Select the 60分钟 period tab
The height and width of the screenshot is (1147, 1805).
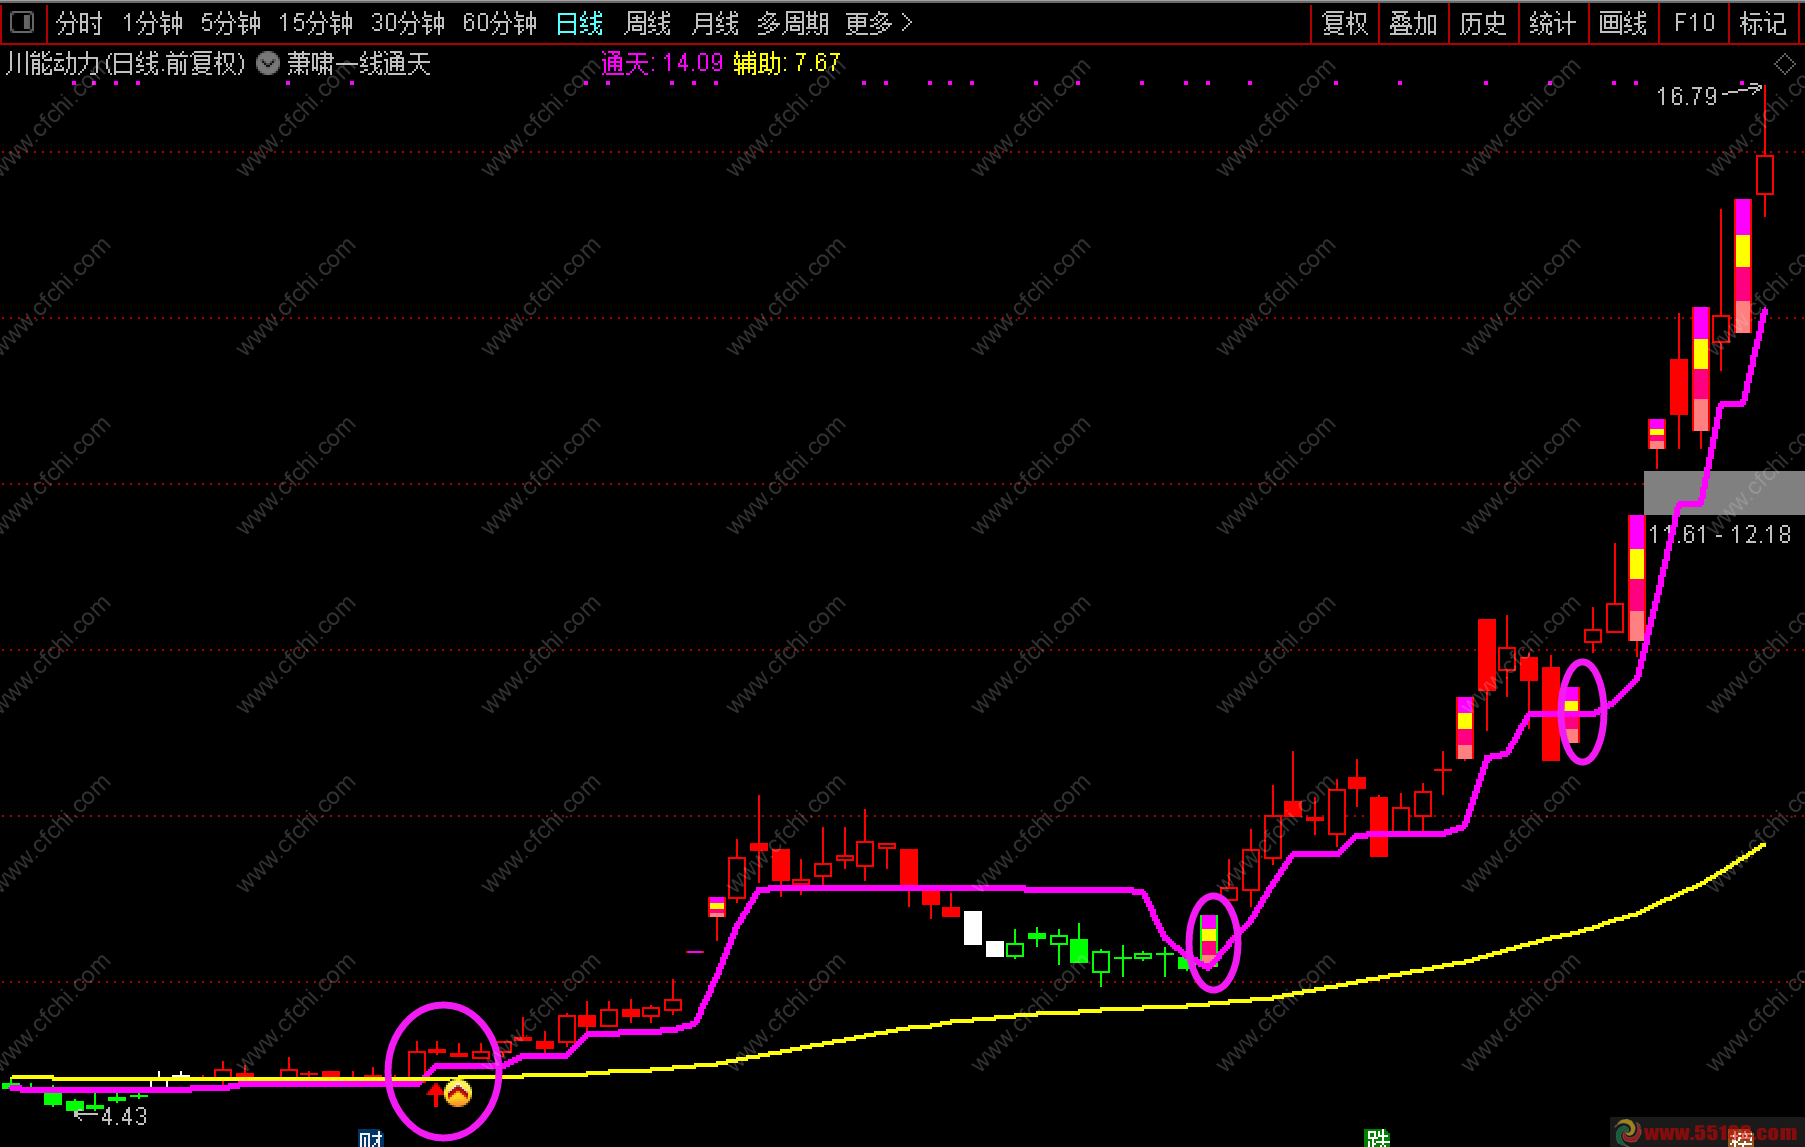tap(499, 23)
